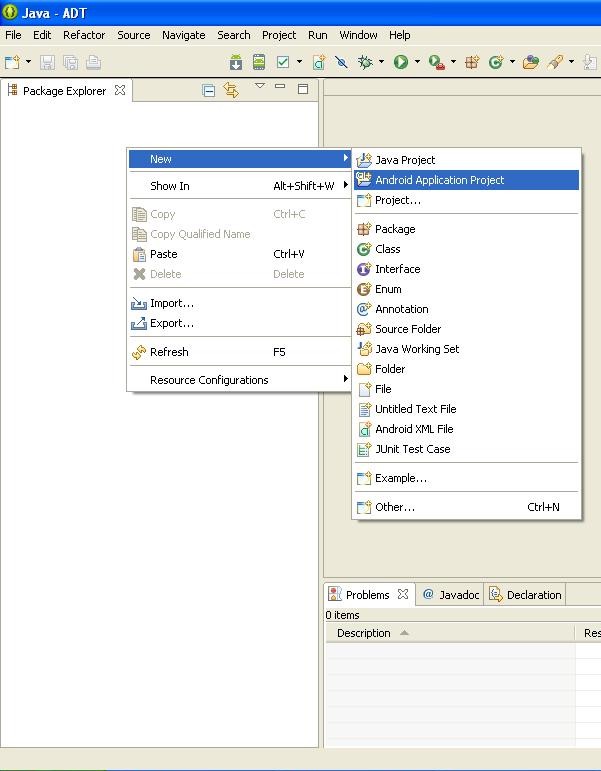The height and width of the screenshot is (771, 601).
Task: Open the Android SDK Manager icon
Action: pos(236,62)
